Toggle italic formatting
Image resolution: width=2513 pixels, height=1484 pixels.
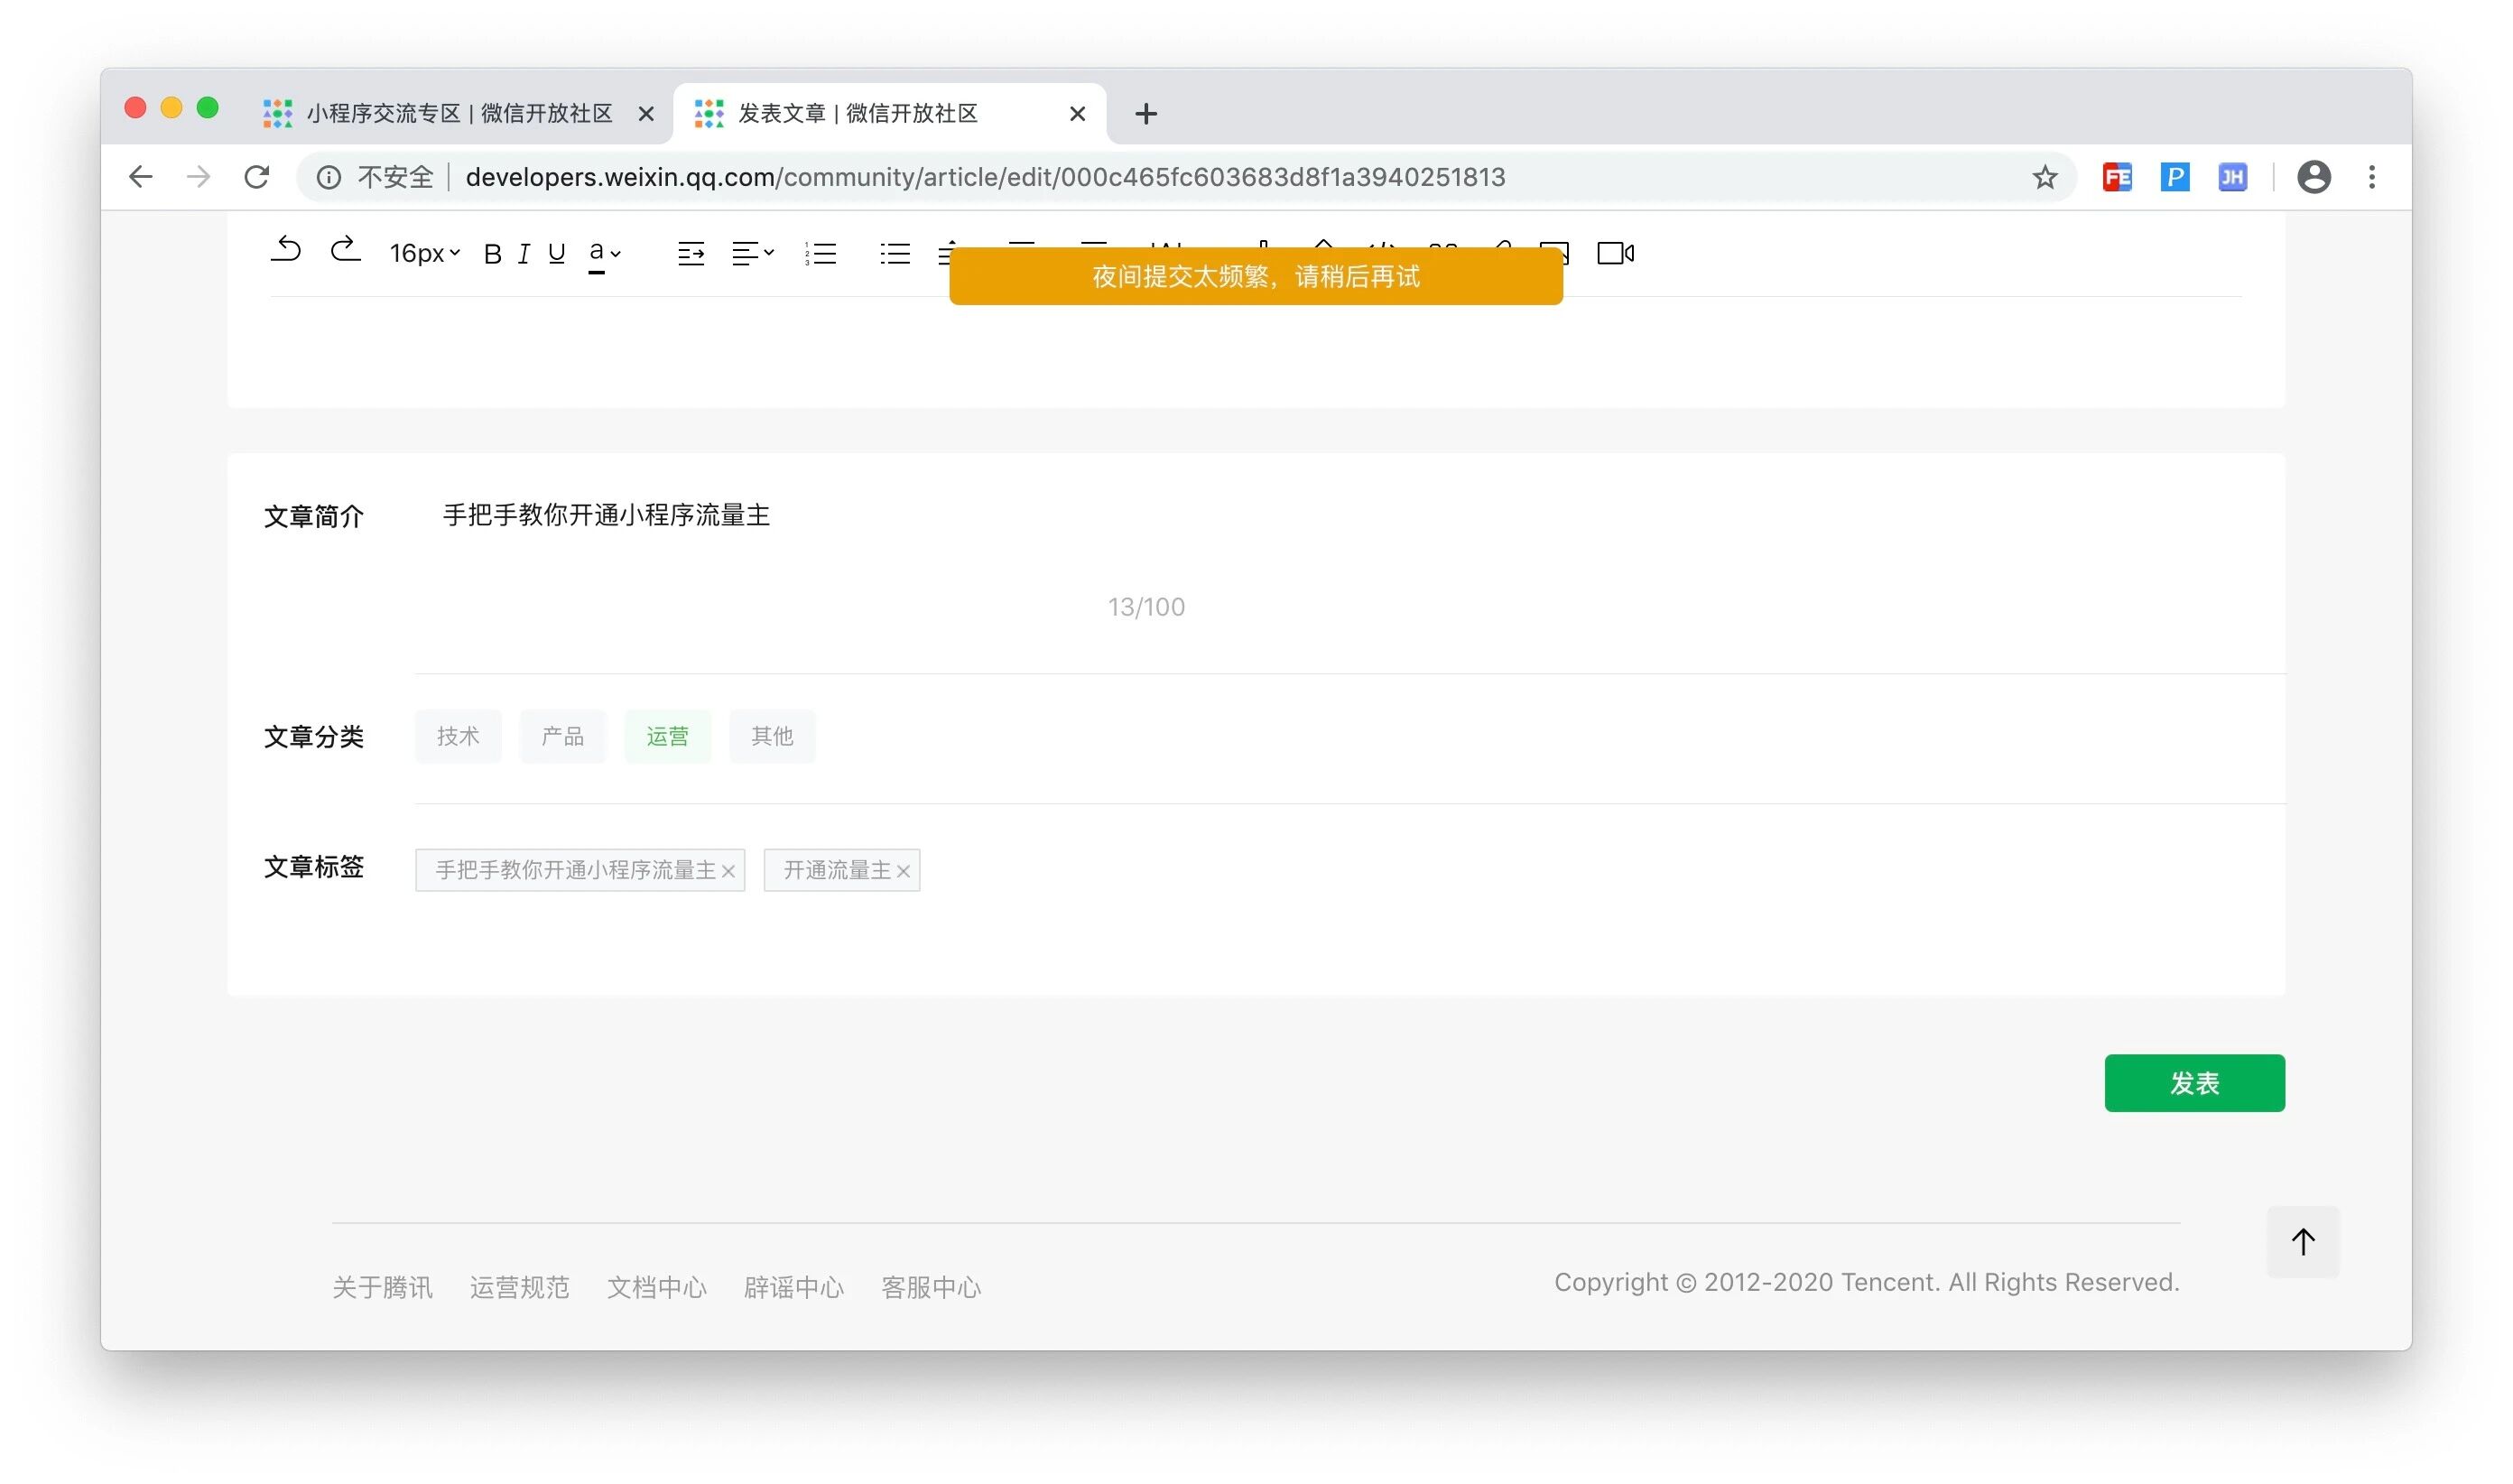click(523, 254)
